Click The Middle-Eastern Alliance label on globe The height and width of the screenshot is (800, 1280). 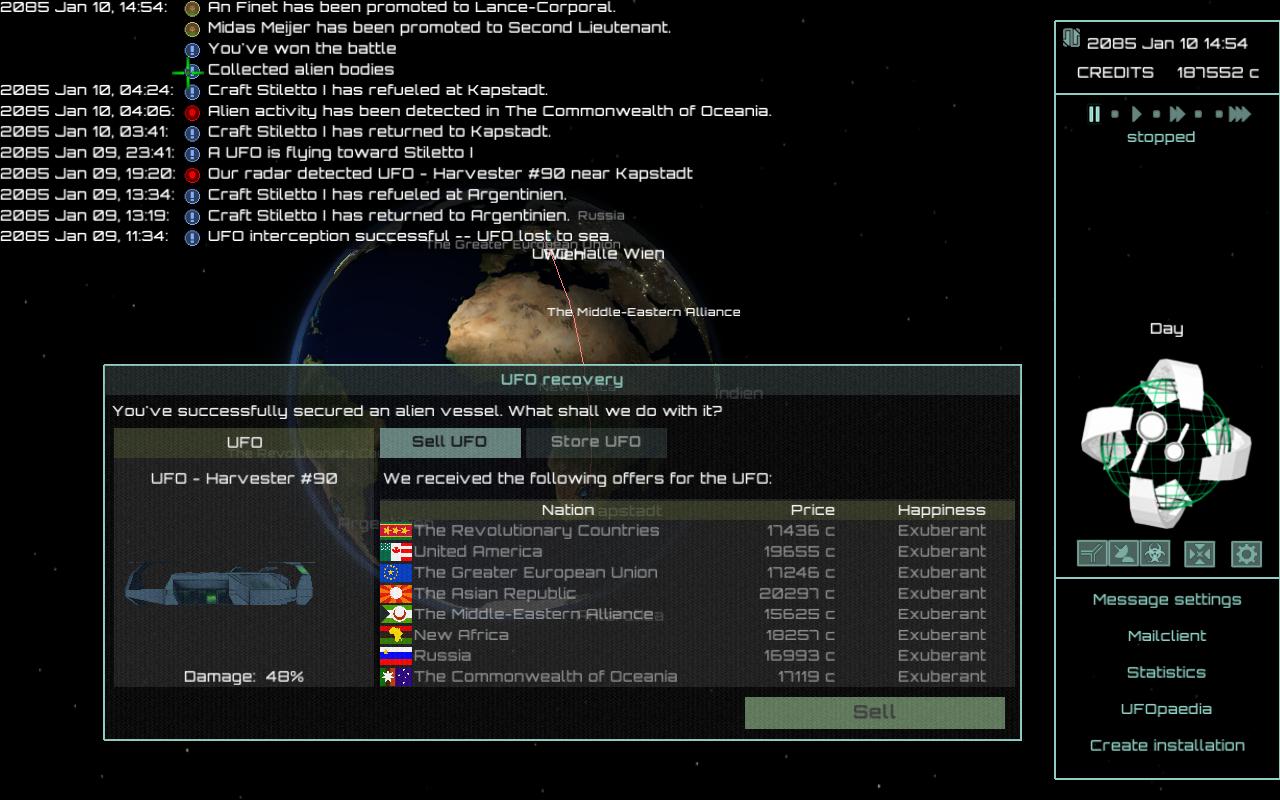pos(644,312)
